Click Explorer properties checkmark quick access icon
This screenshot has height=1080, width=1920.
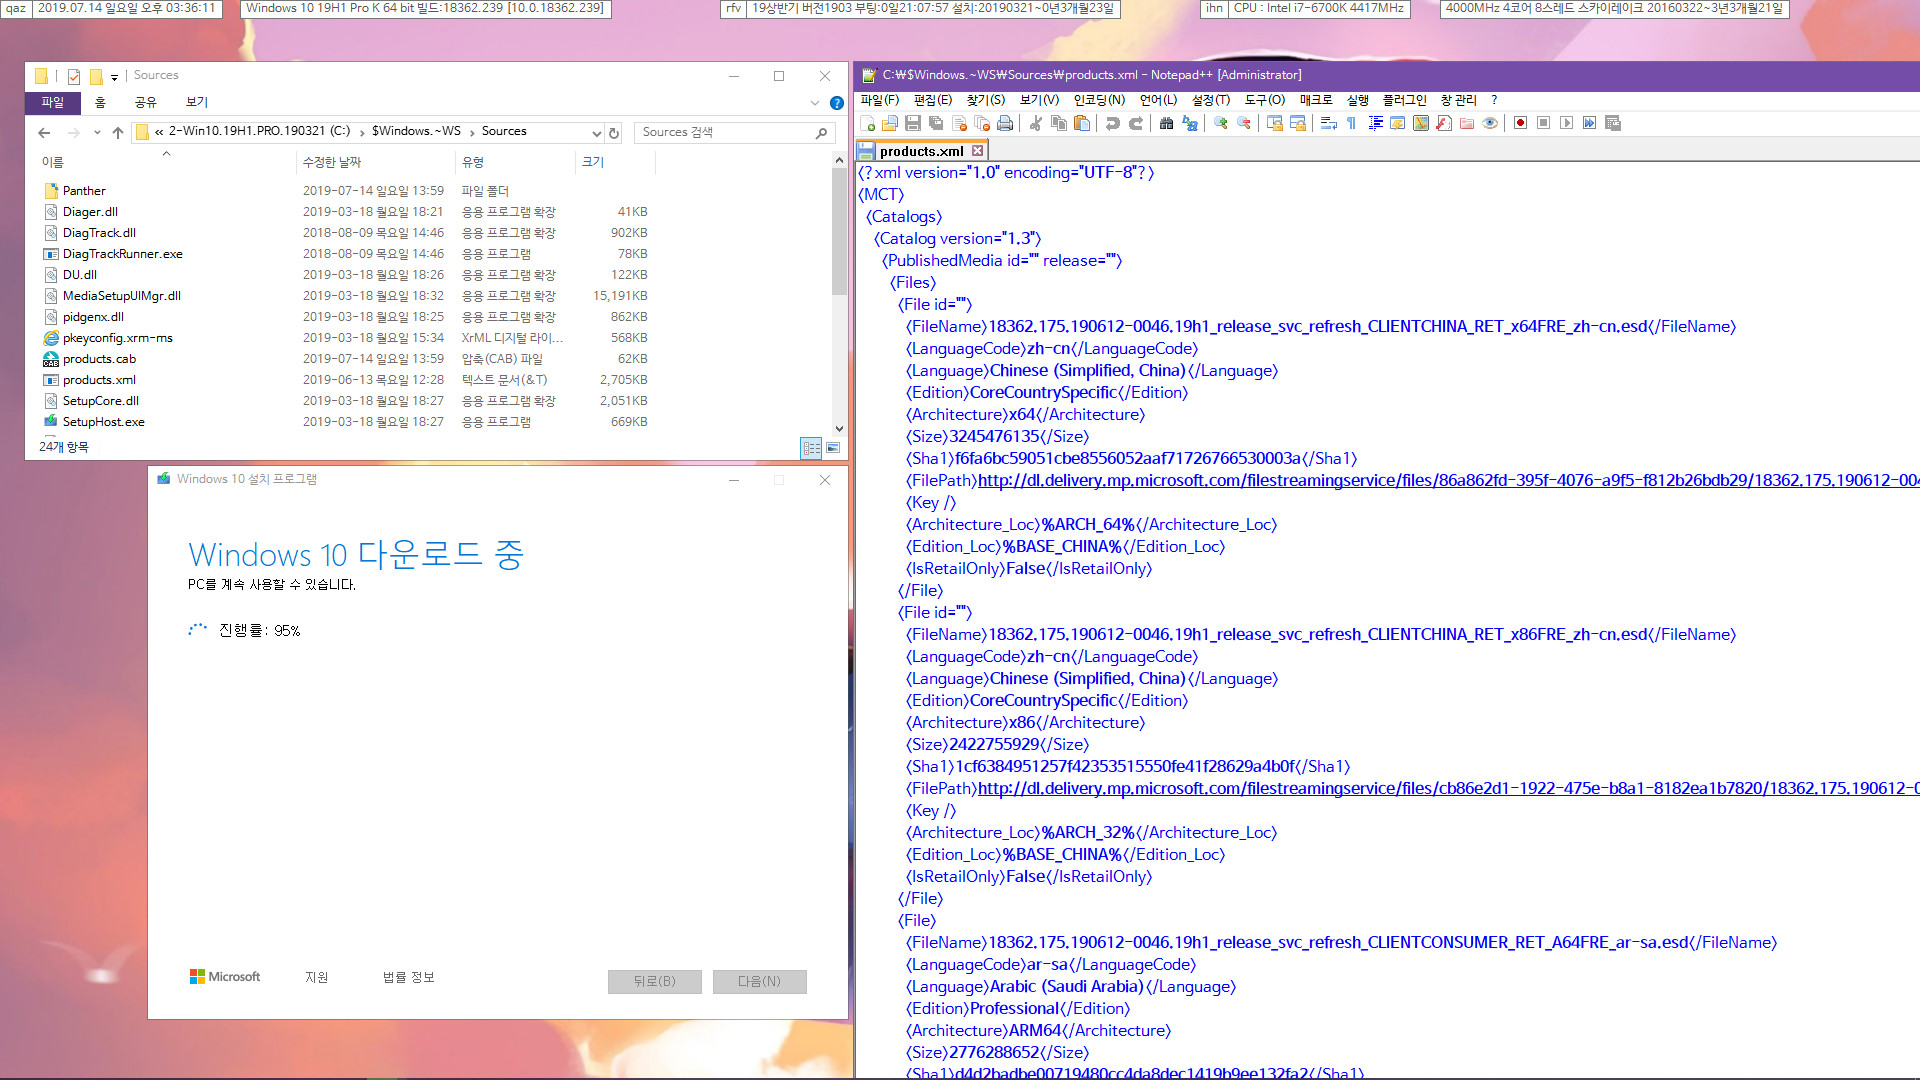point(74,76)
